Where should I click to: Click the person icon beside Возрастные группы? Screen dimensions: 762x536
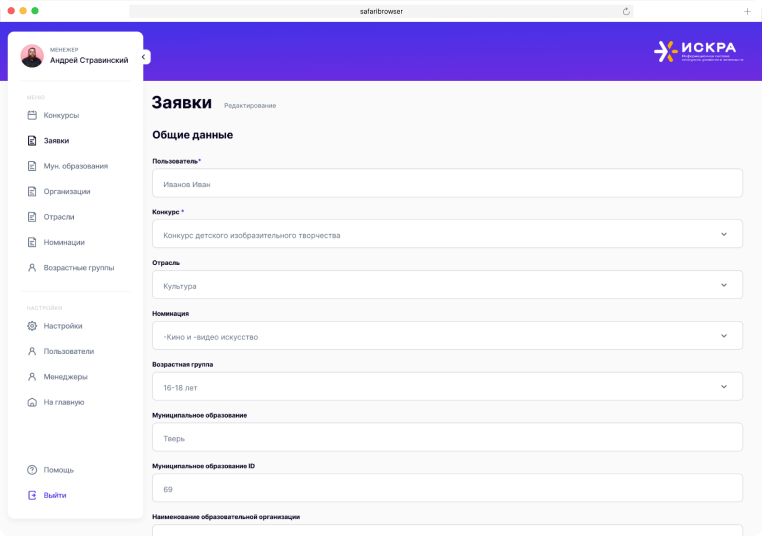[x=32, y=268]
